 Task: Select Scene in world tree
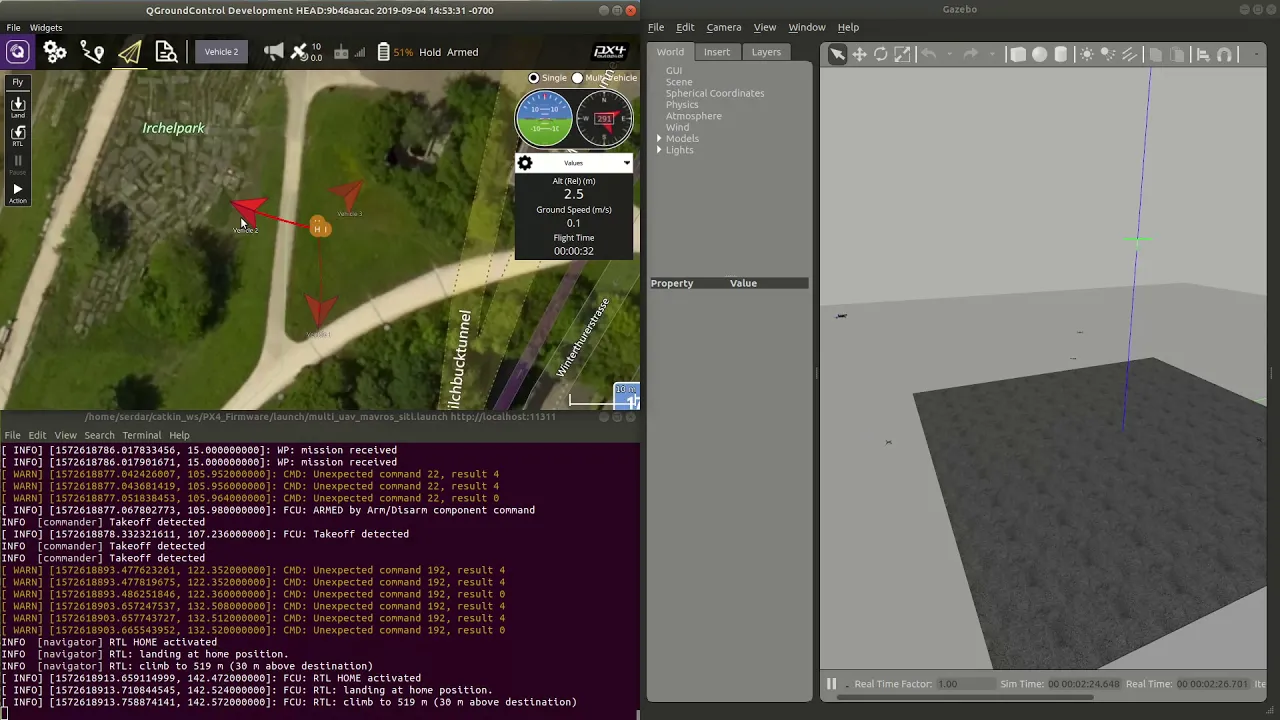point(679,82)
